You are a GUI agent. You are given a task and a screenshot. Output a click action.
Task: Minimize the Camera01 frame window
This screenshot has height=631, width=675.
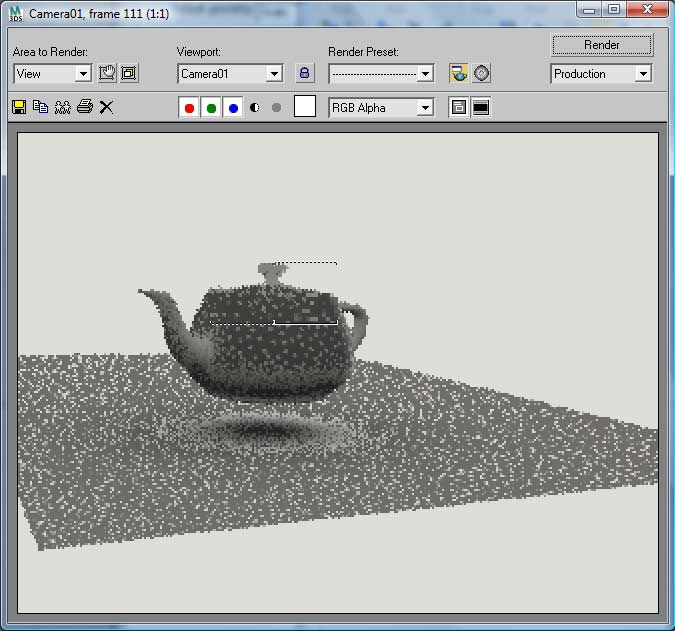point(589,9)
